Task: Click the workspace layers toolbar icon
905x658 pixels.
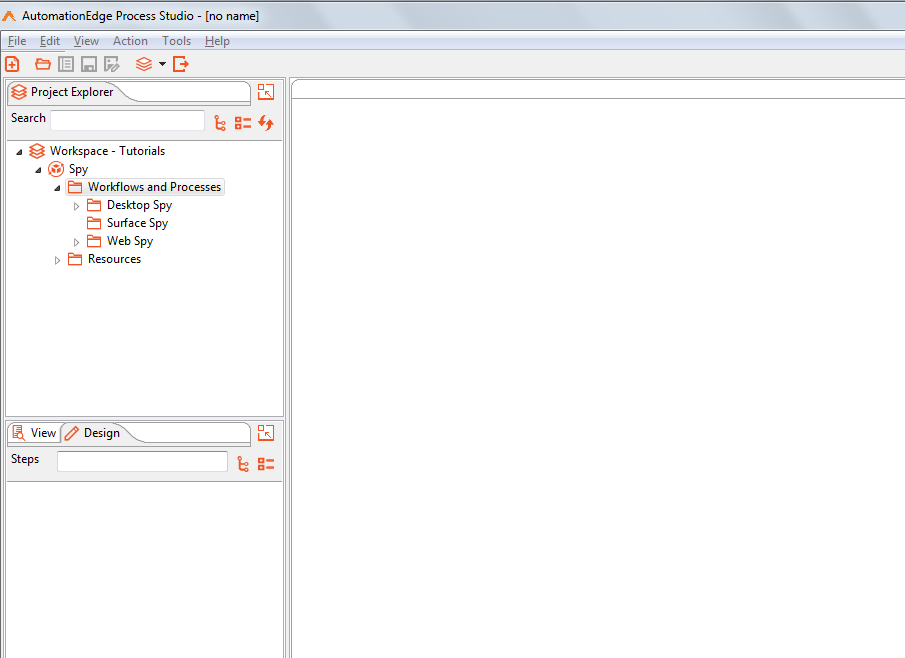Action: tap(144, 64)
